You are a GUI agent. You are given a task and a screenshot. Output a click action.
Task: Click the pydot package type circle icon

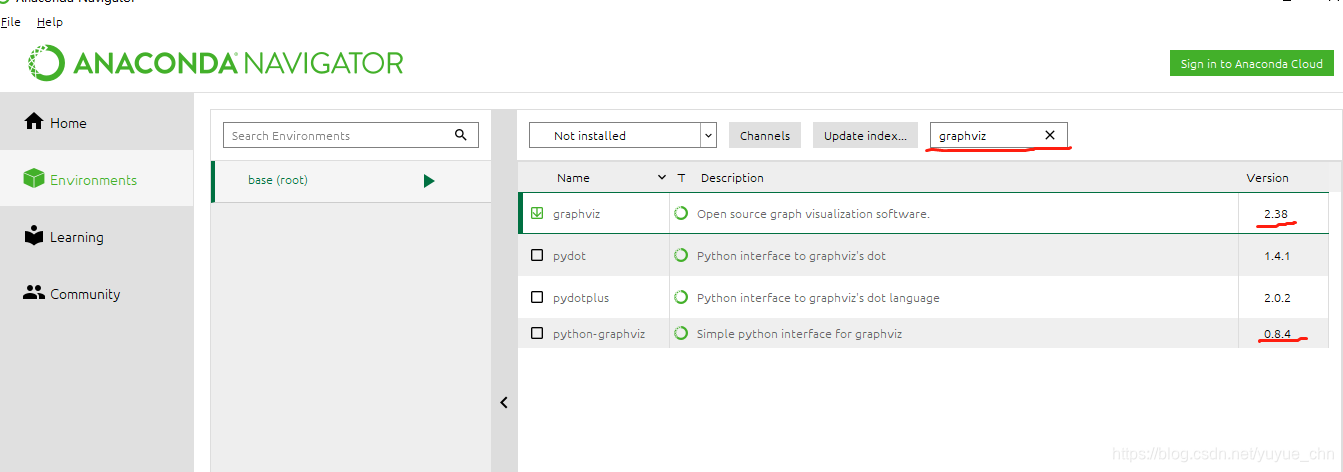681,255
